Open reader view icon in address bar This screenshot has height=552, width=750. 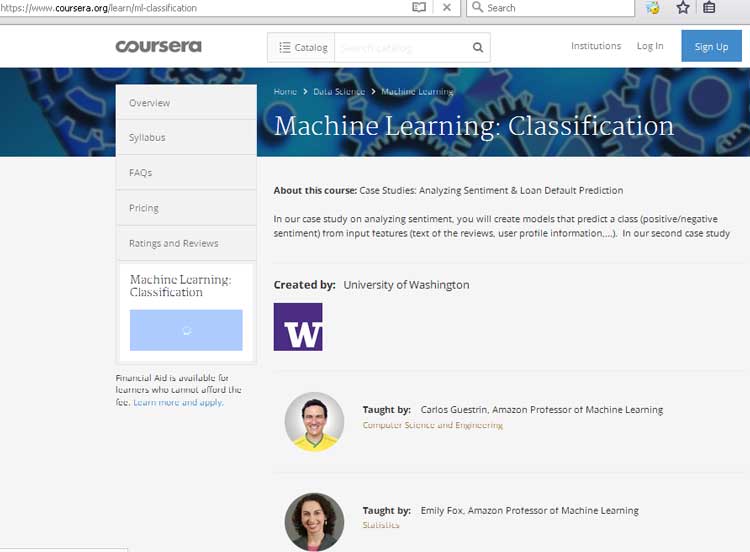point(419,7)
